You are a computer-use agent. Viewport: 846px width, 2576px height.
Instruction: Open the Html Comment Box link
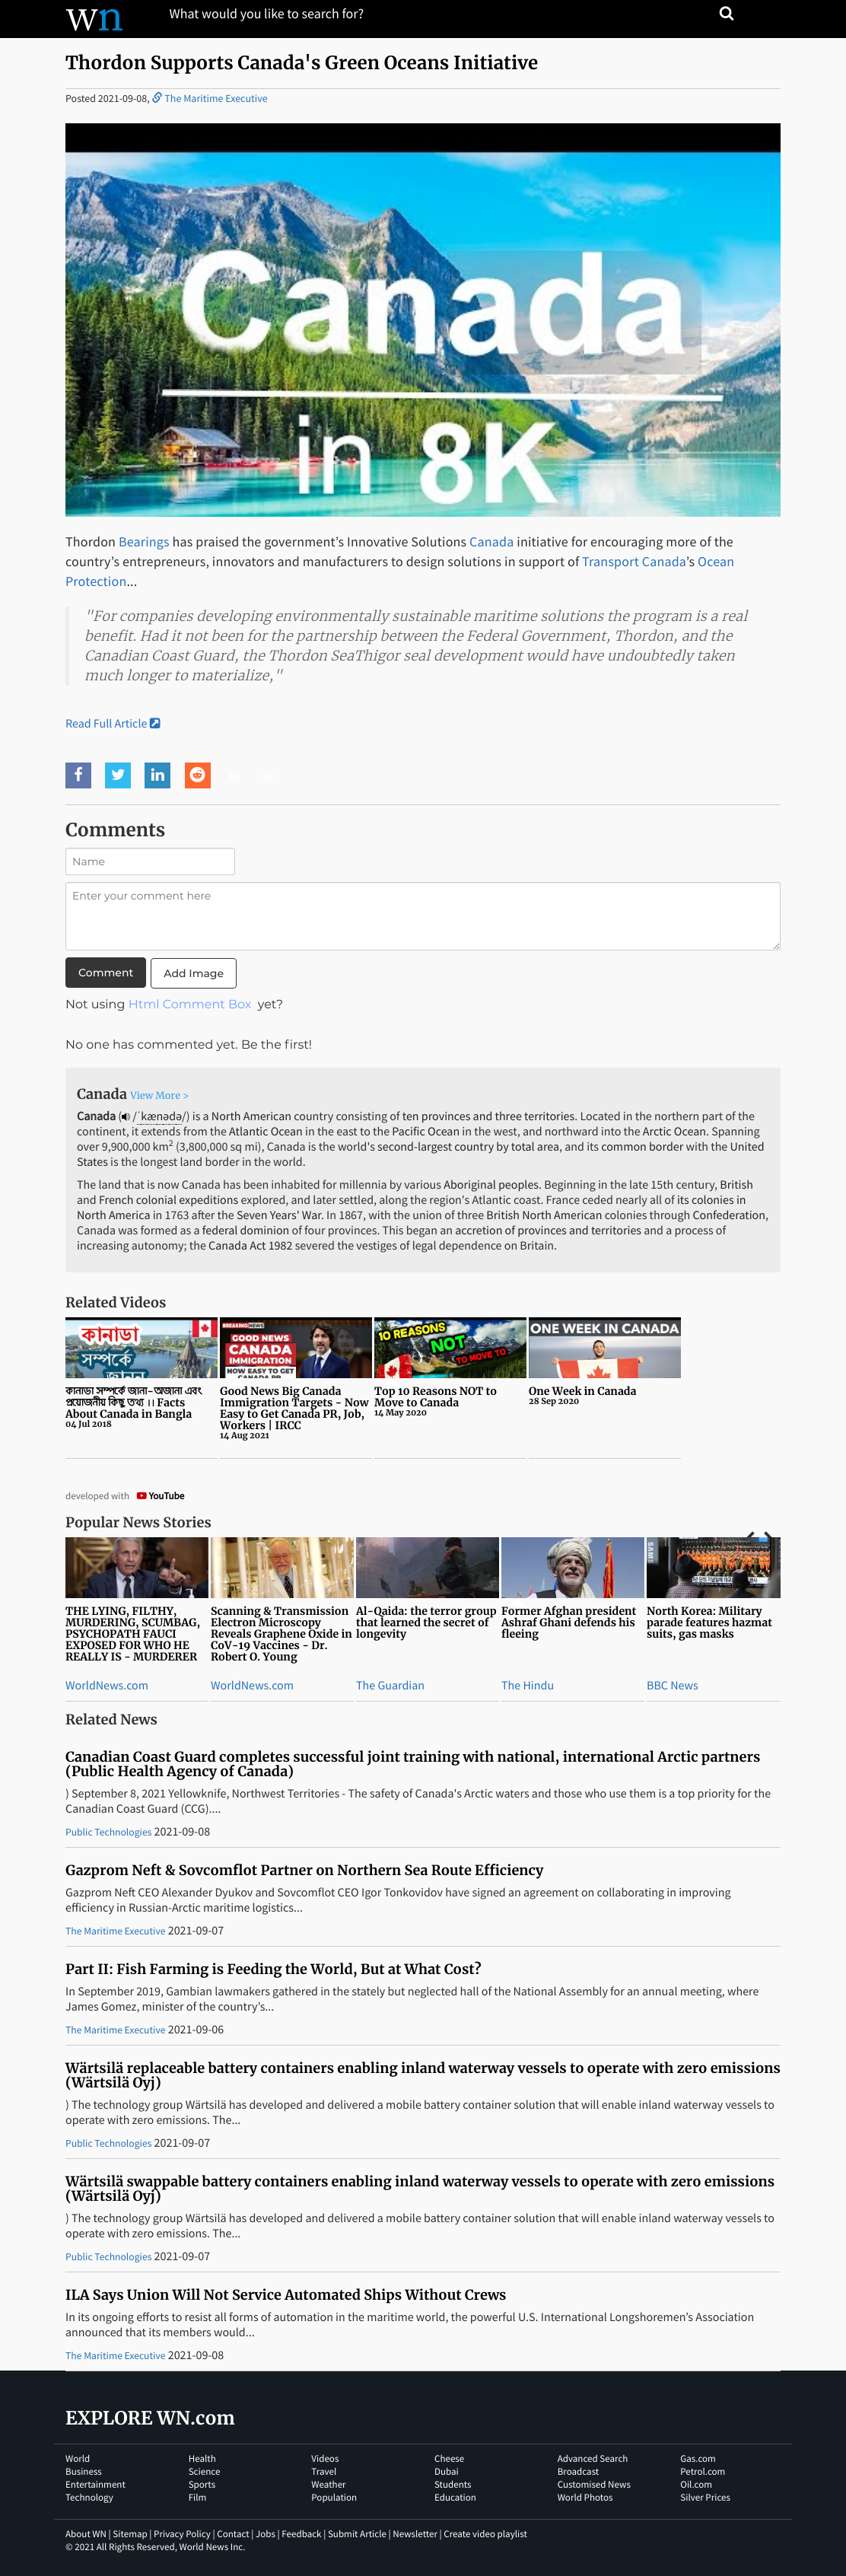coord(189,1004)
